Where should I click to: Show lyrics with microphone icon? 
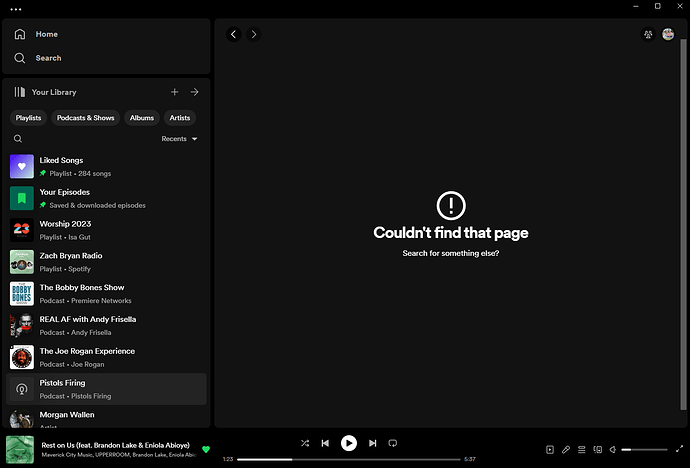click(x=566, y=450)
